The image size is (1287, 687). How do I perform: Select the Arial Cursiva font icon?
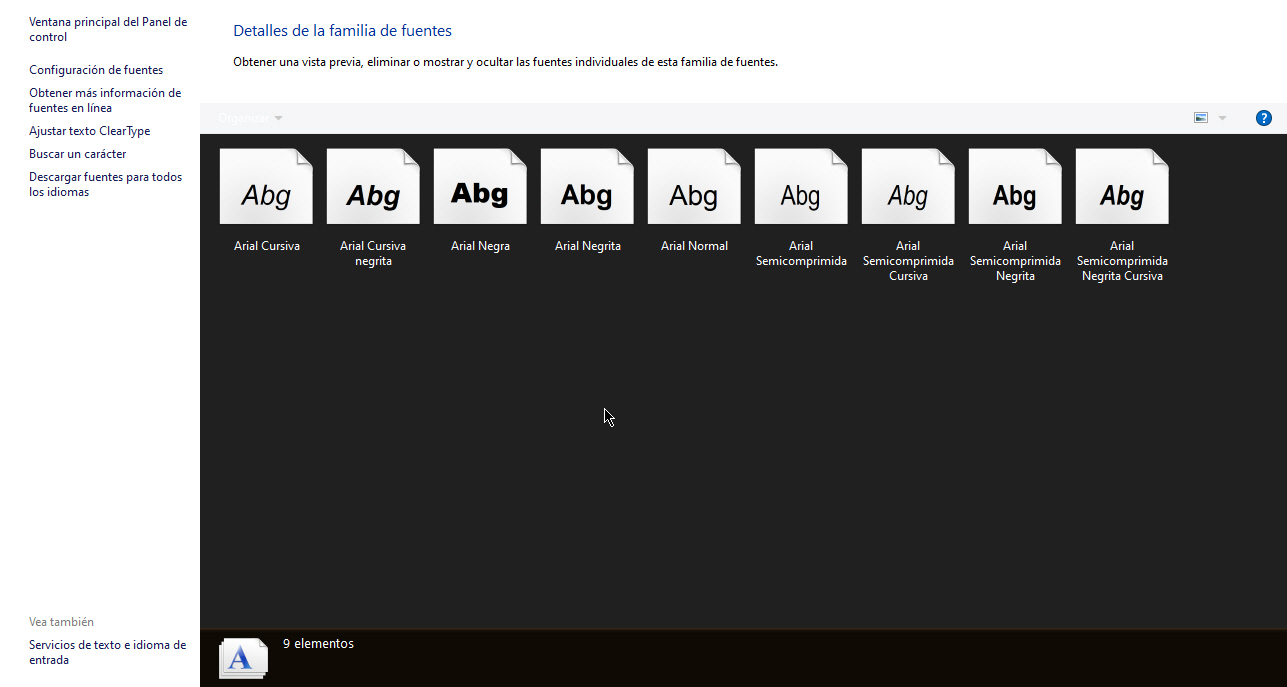click(266, 187)
